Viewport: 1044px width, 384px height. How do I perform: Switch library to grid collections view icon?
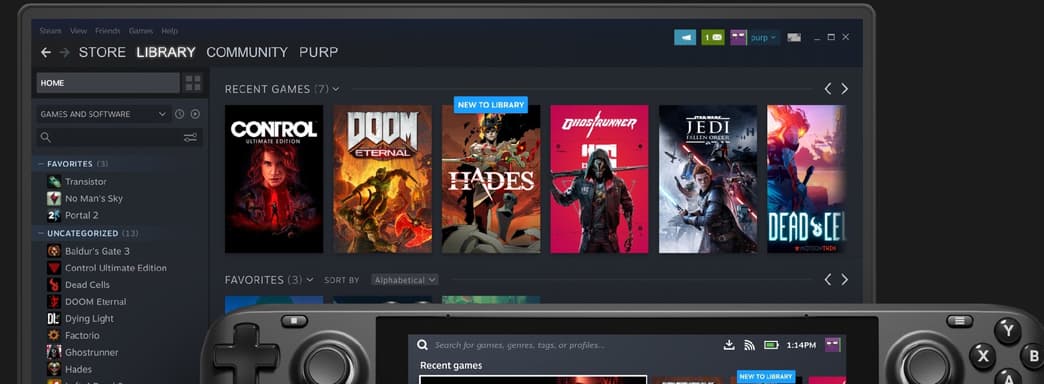[193, 83]
